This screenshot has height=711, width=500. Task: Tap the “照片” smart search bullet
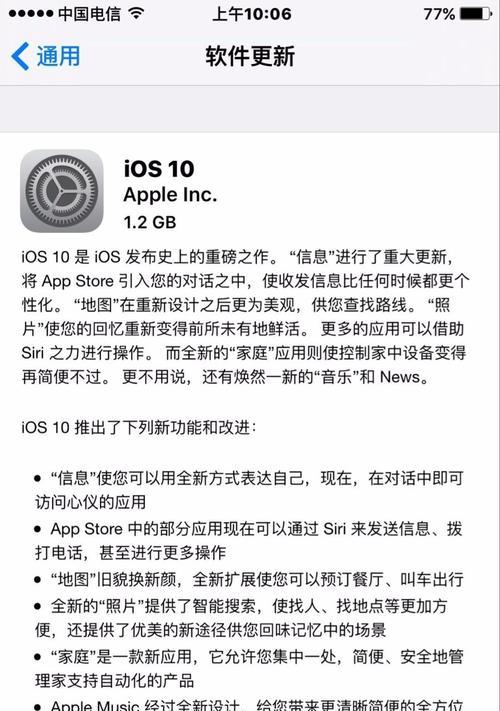241,618
